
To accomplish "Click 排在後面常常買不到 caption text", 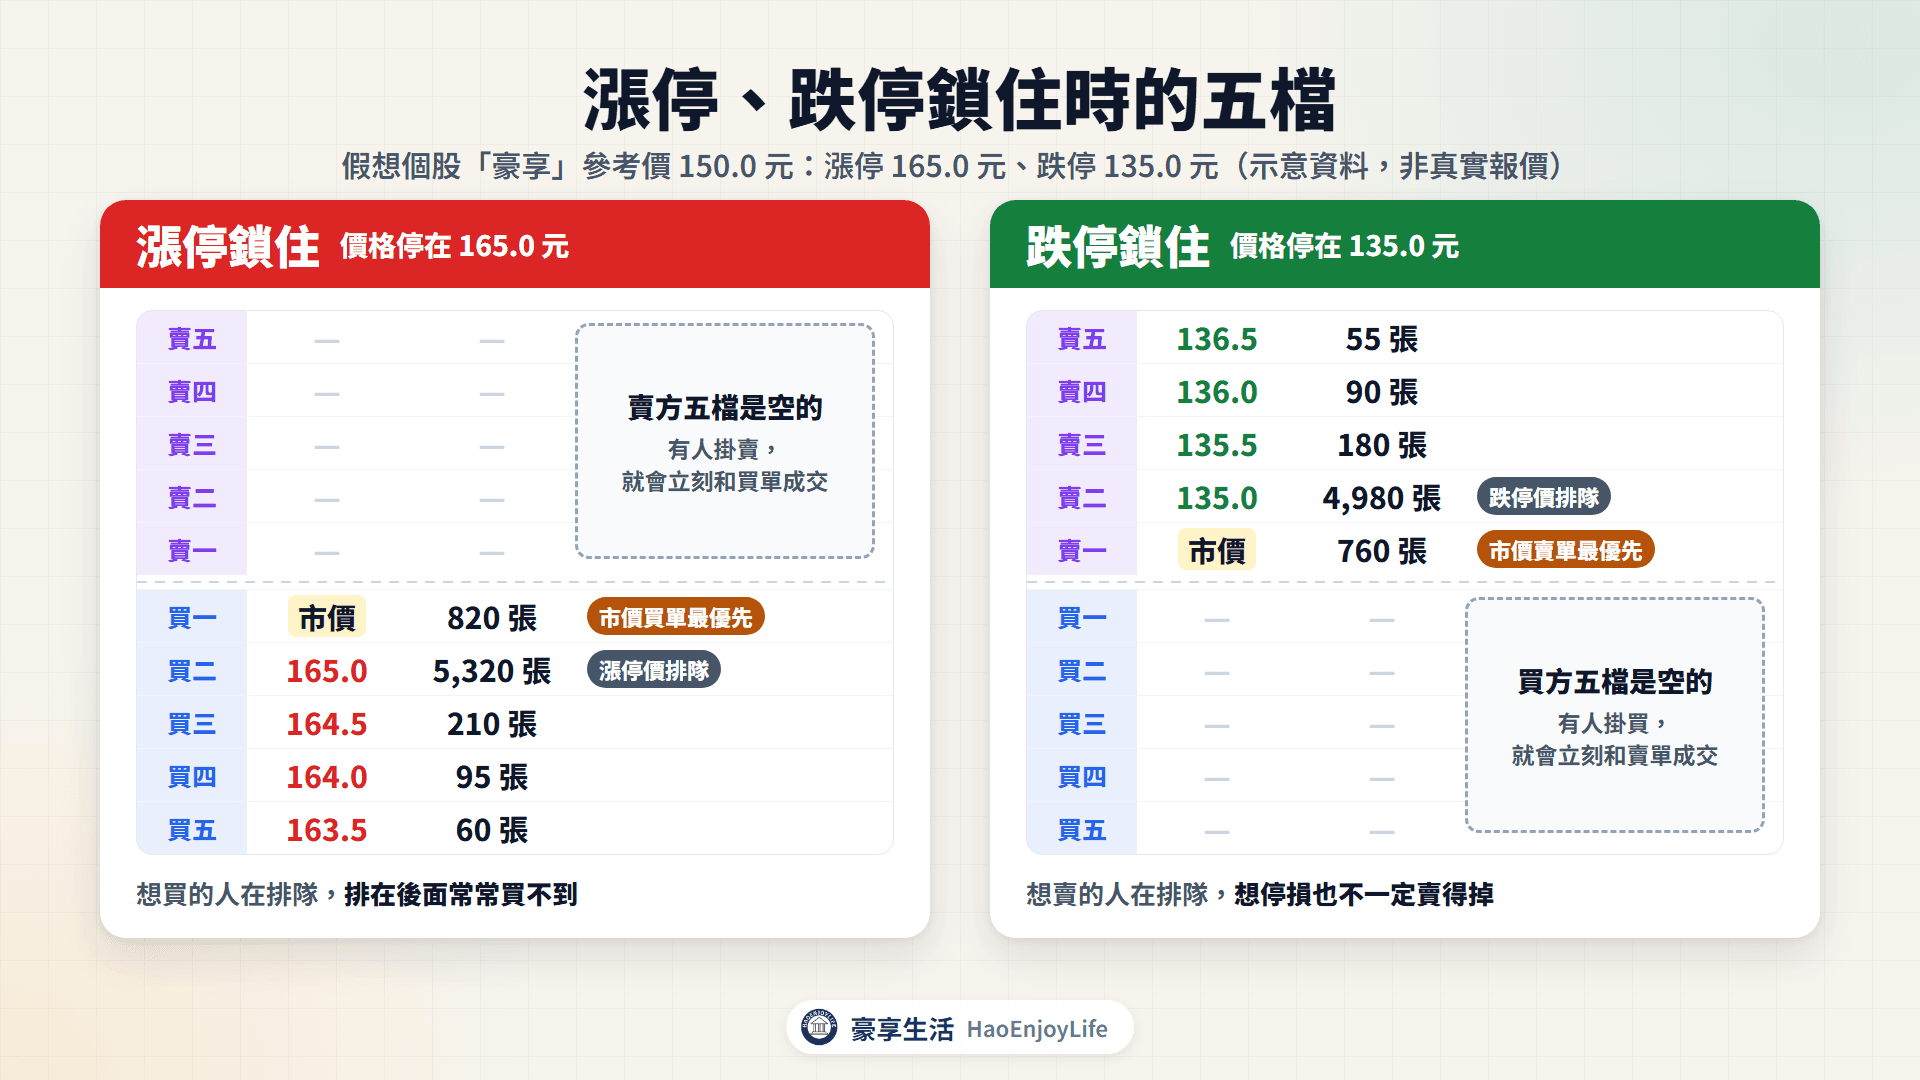I will click(461, 894).
